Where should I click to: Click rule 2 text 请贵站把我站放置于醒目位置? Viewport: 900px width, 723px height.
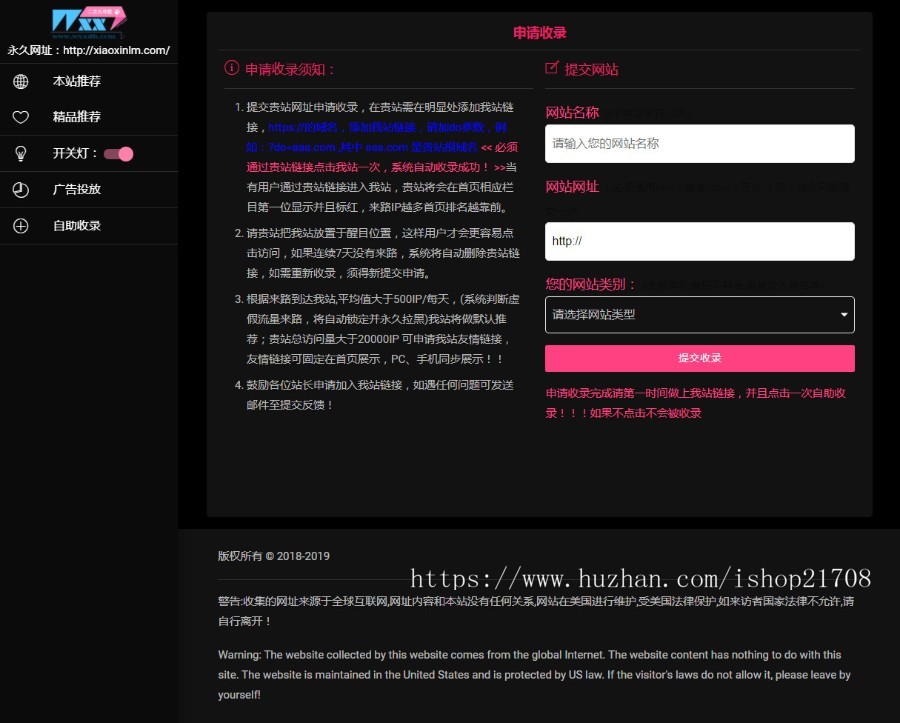tap(383, 253)
